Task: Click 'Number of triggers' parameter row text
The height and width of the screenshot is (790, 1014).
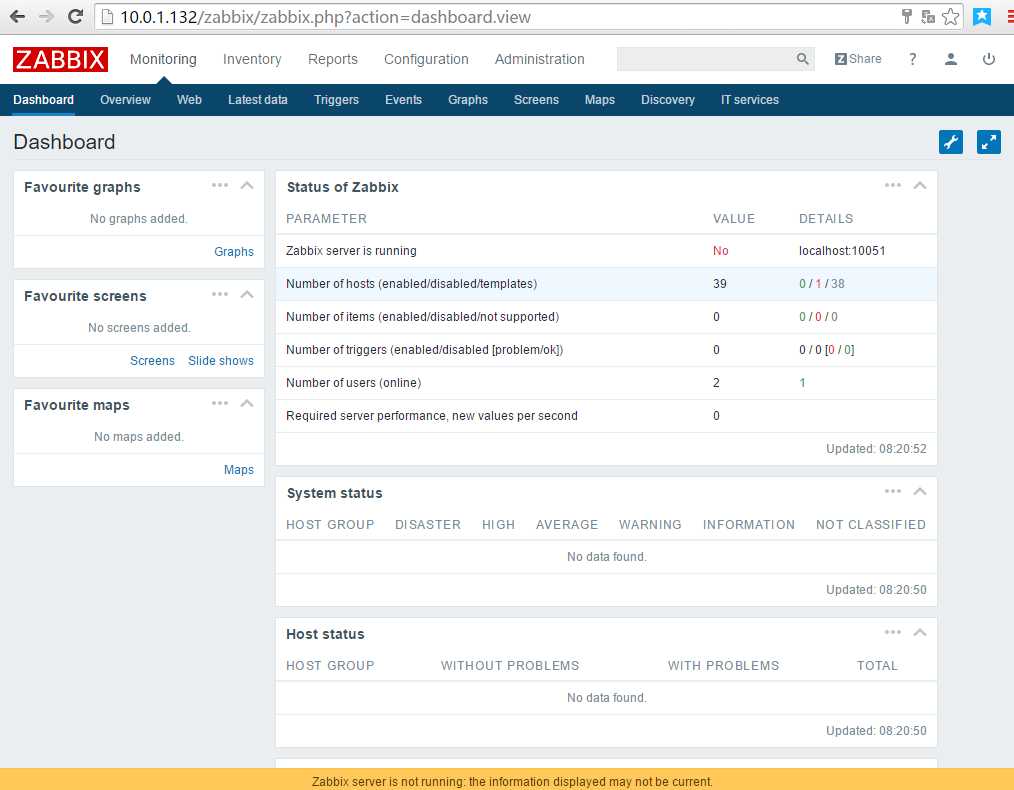Action: point(424,350)
